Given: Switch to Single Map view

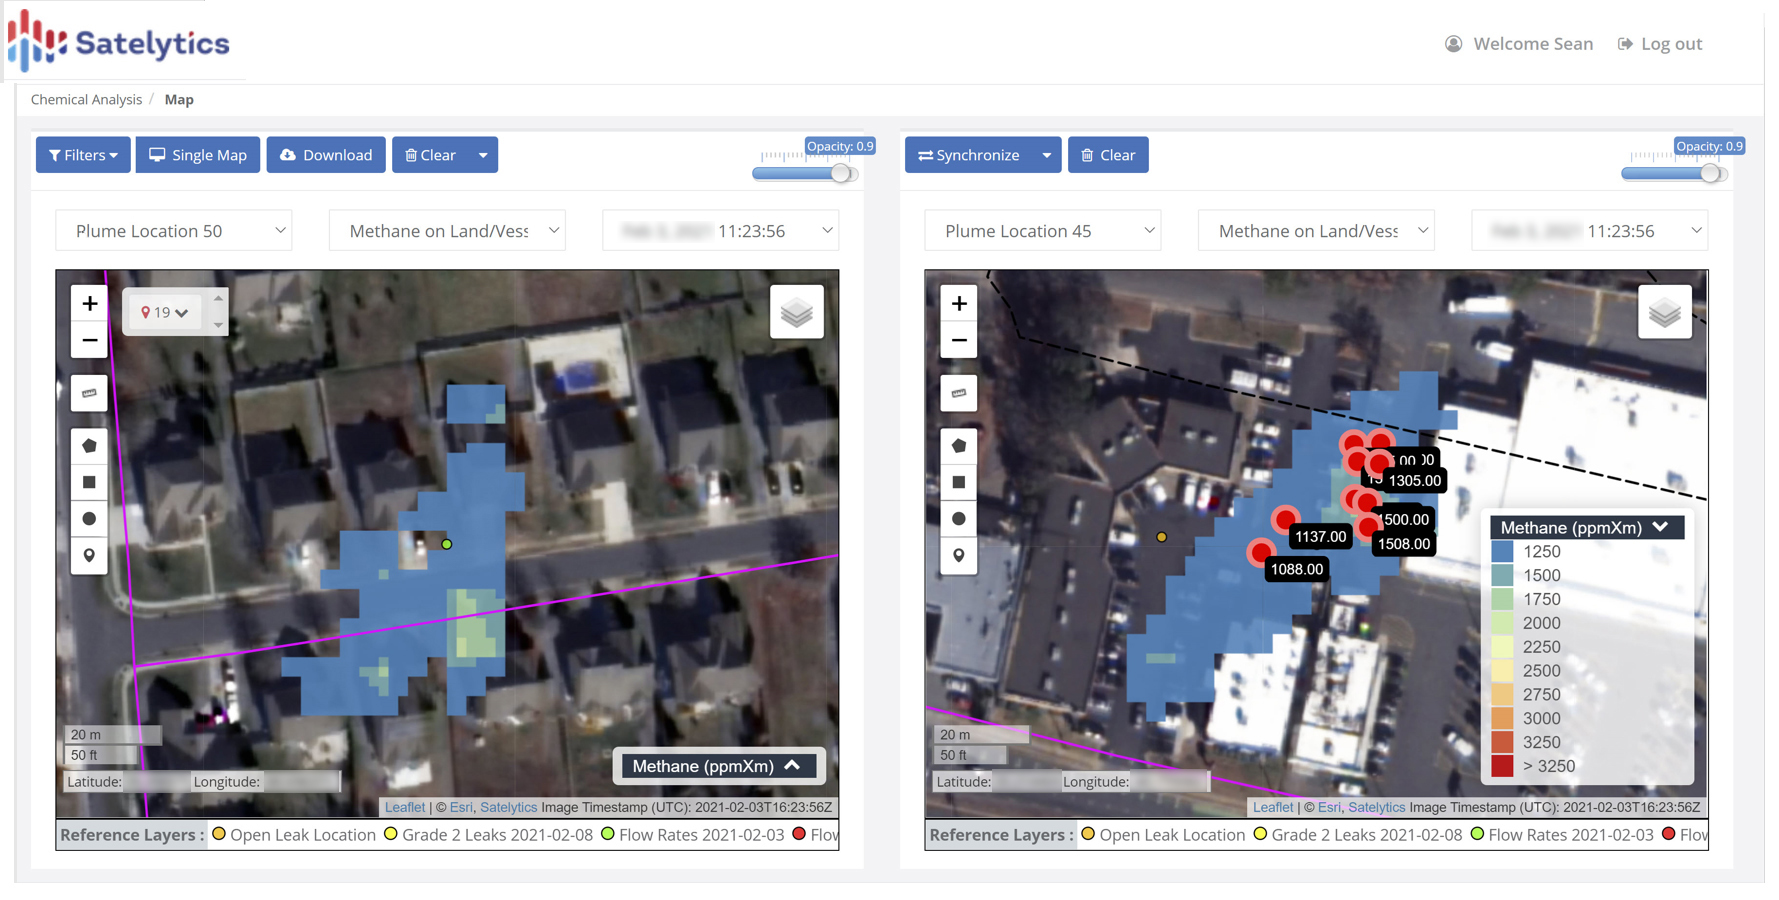Looking at the screenshot, I should click(198, 155).
